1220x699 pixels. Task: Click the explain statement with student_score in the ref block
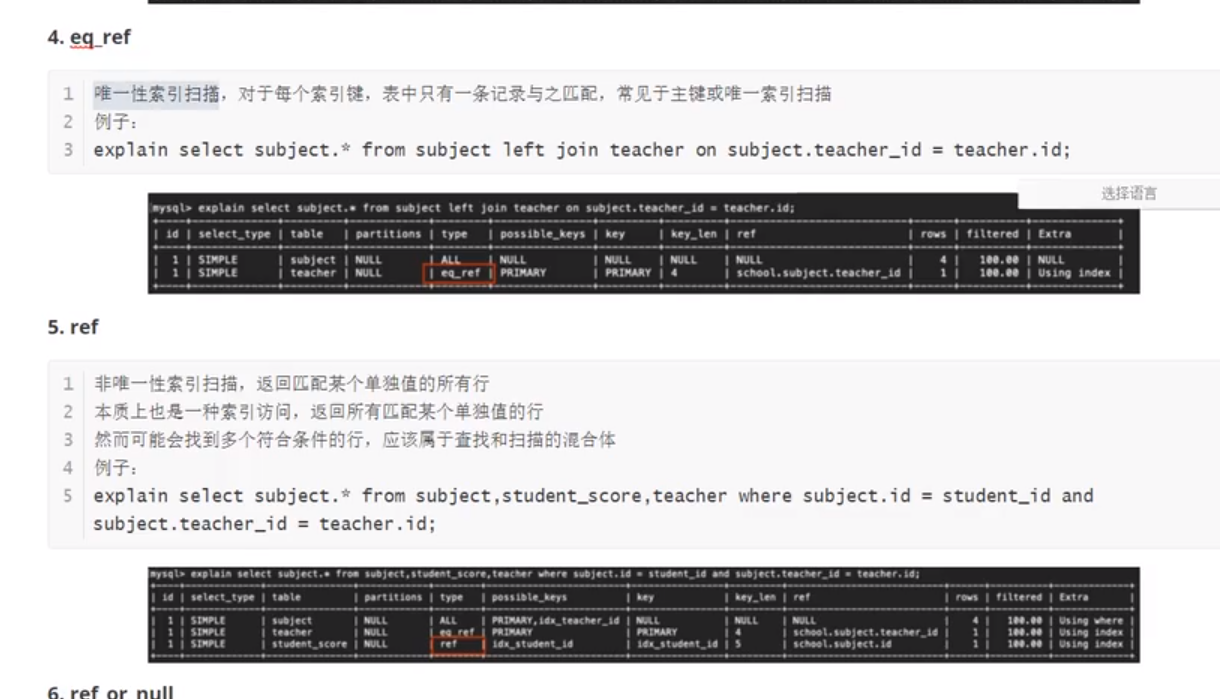[x=593, y=496]
